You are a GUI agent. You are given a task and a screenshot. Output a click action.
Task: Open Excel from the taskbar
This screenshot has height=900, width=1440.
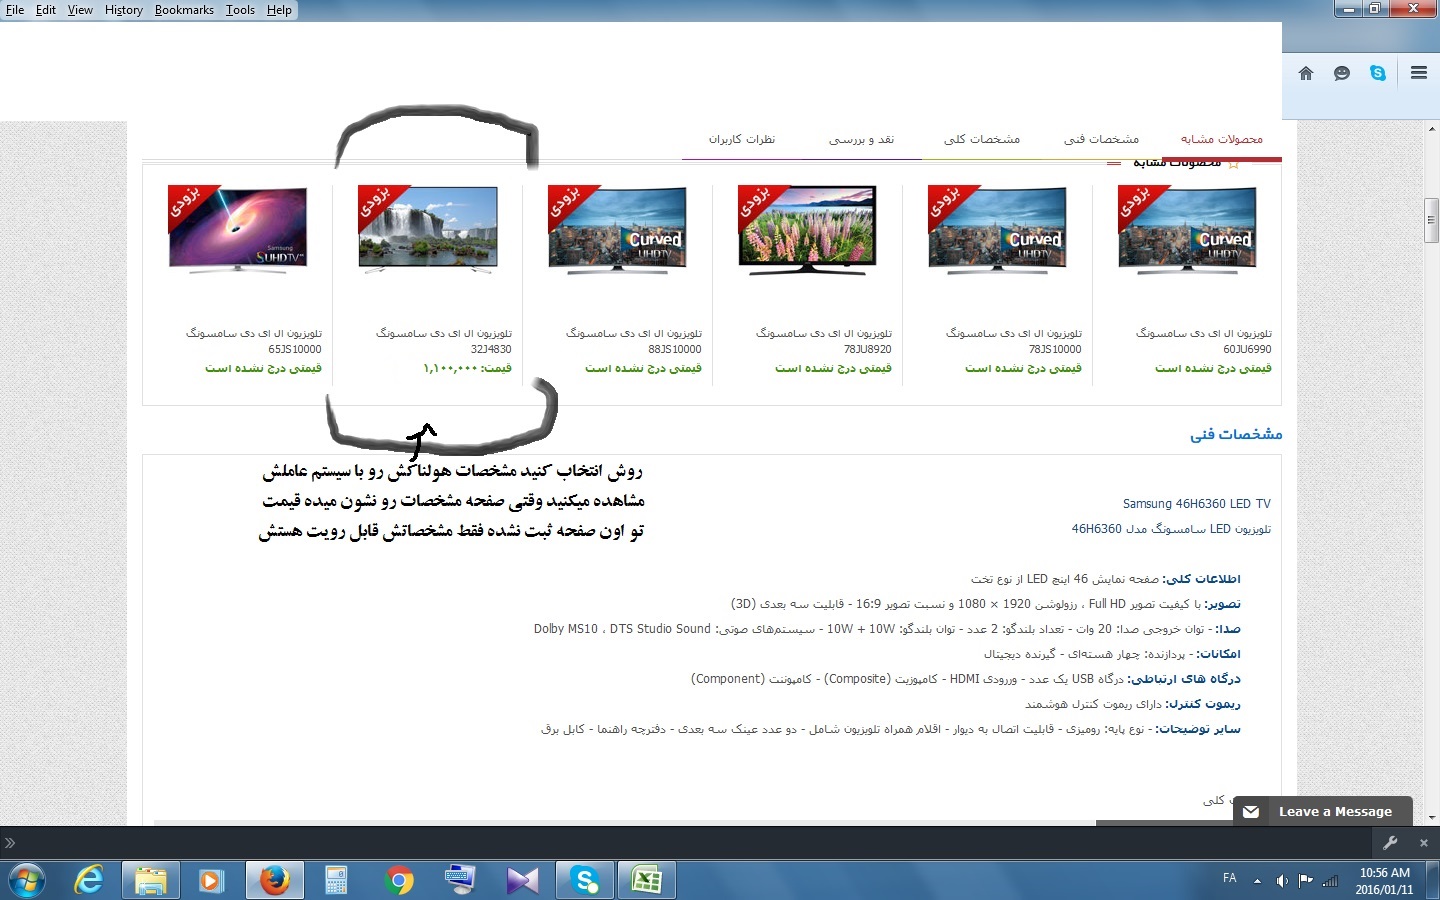[x=647, y=881]
